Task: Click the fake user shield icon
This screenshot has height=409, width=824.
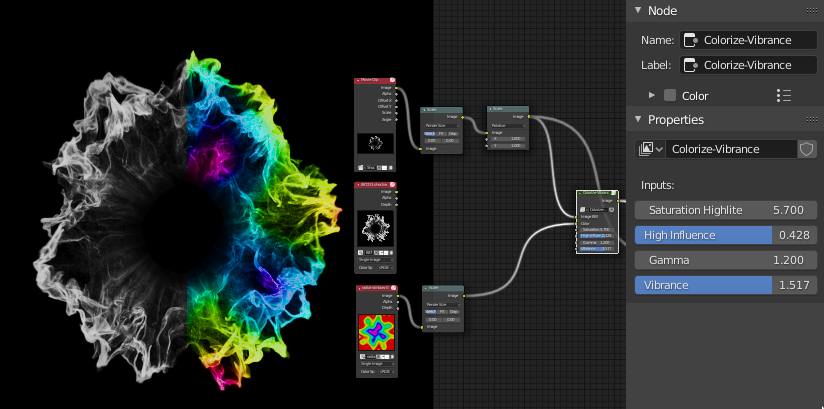Action: [807, 149]
